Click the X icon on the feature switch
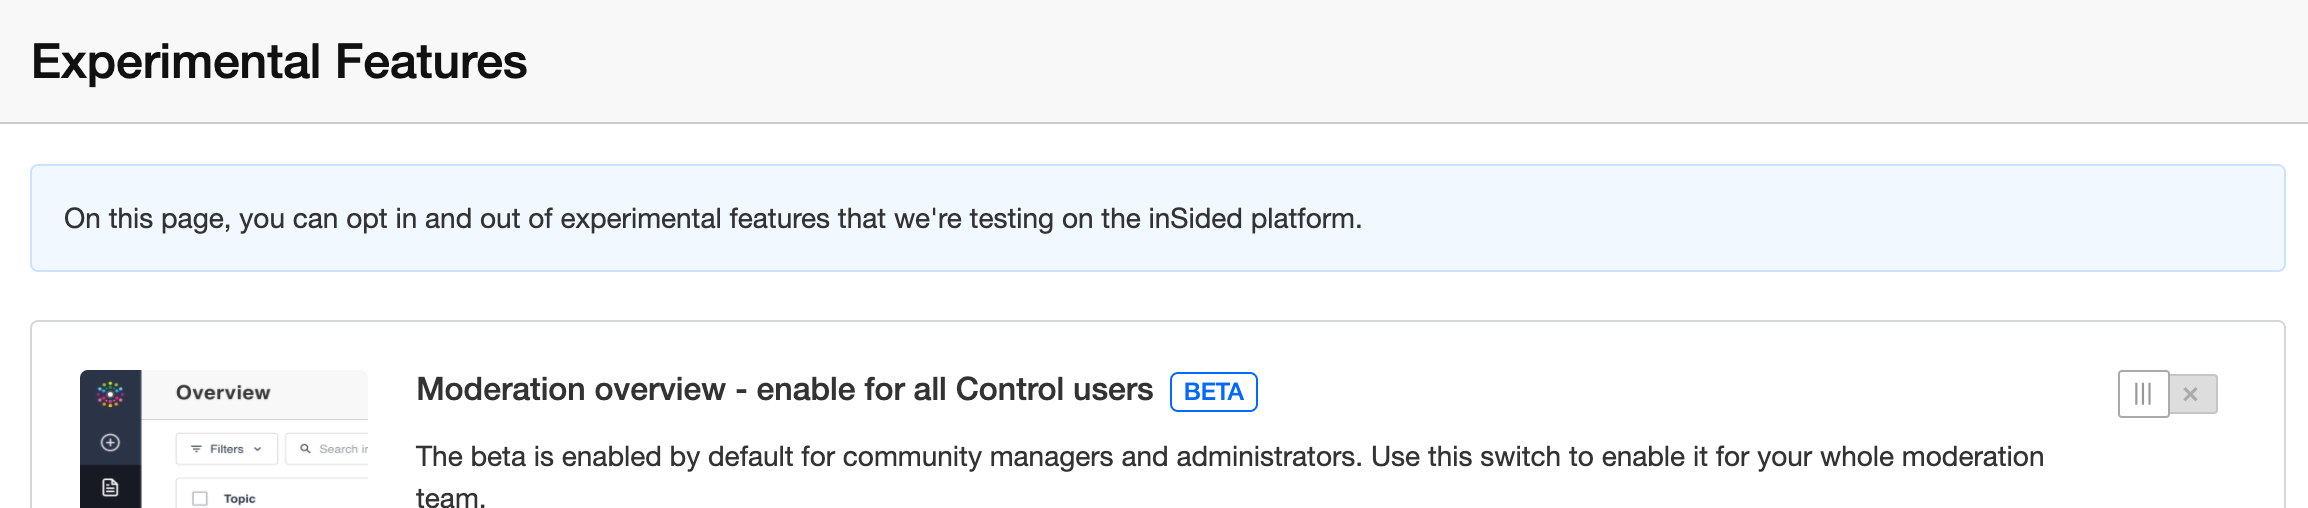2308x508 pixels. pyautogui.click(x=2190, y=394)
